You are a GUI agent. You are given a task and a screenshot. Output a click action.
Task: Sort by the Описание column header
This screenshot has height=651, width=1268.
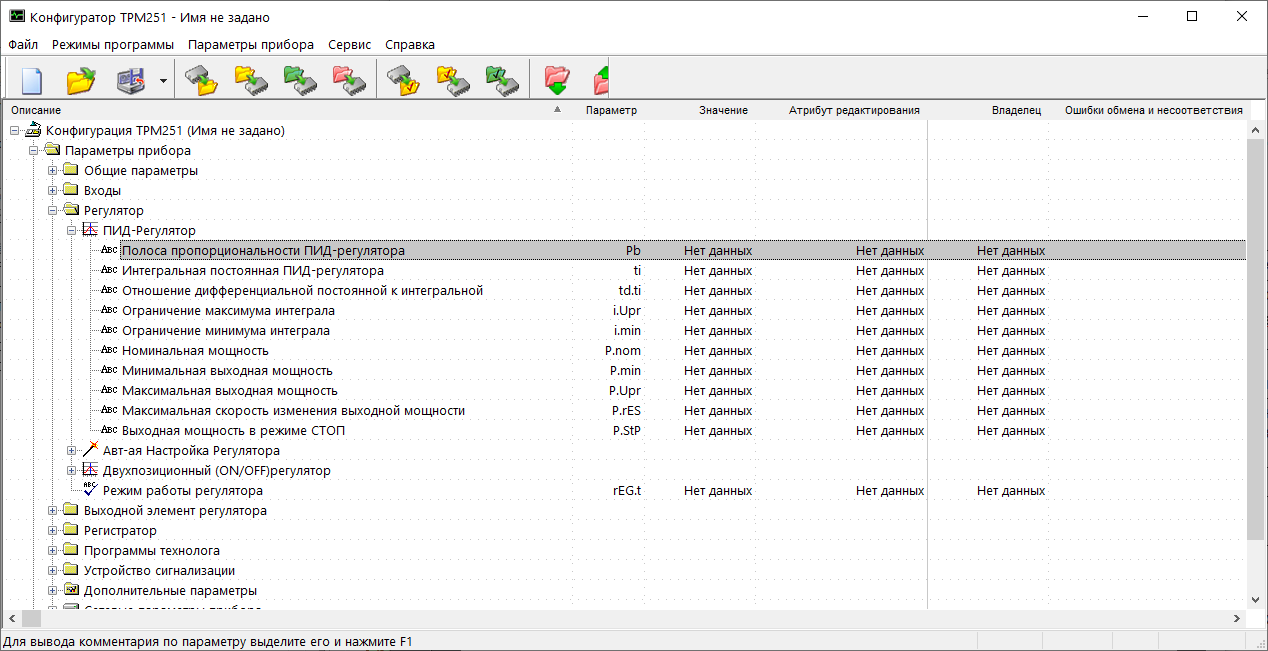point(285,110)
